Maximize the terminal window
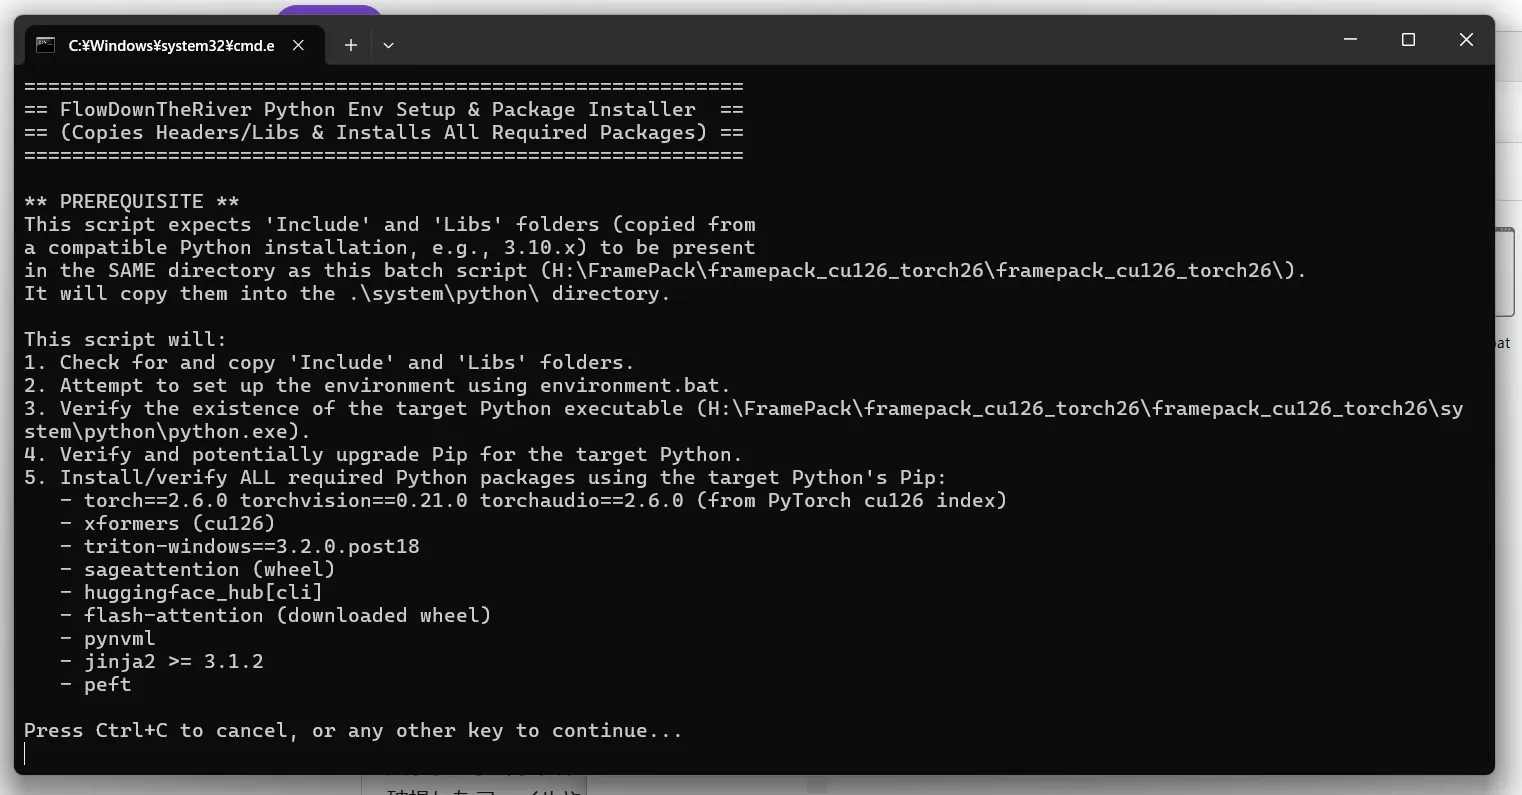The height and width of the screenshot is (795, 1522). click(x=1408, y=40)
